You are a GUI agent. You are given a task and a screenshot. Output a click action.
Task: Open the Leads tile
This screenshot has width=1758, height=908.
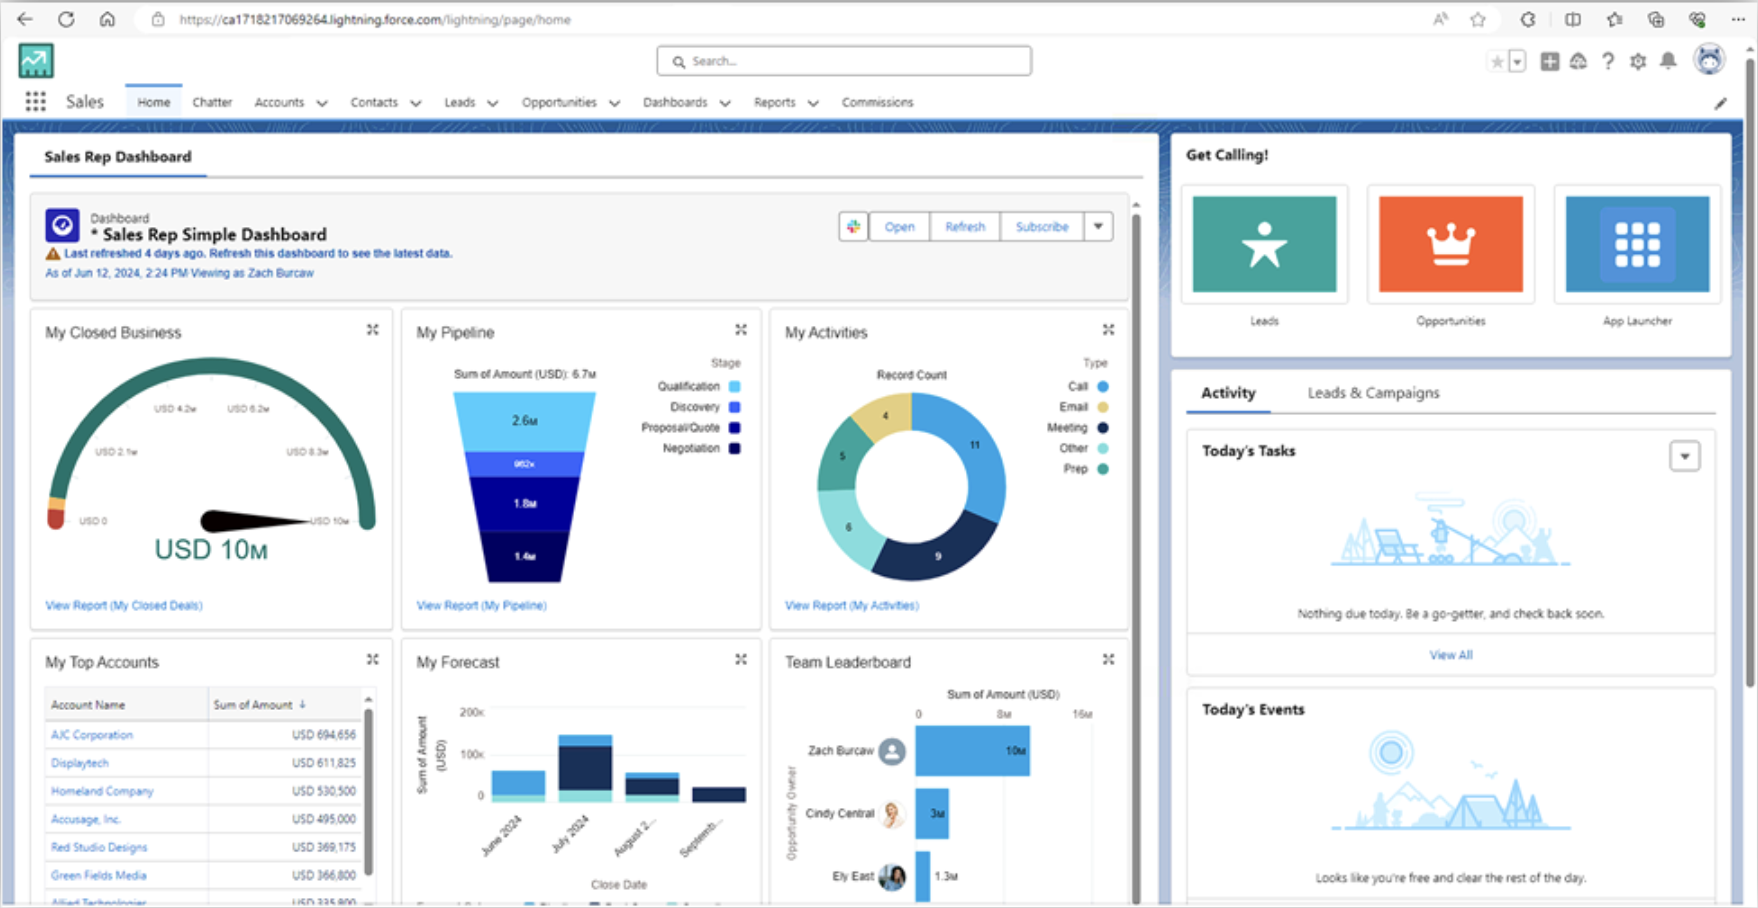tap(1264, 244)
